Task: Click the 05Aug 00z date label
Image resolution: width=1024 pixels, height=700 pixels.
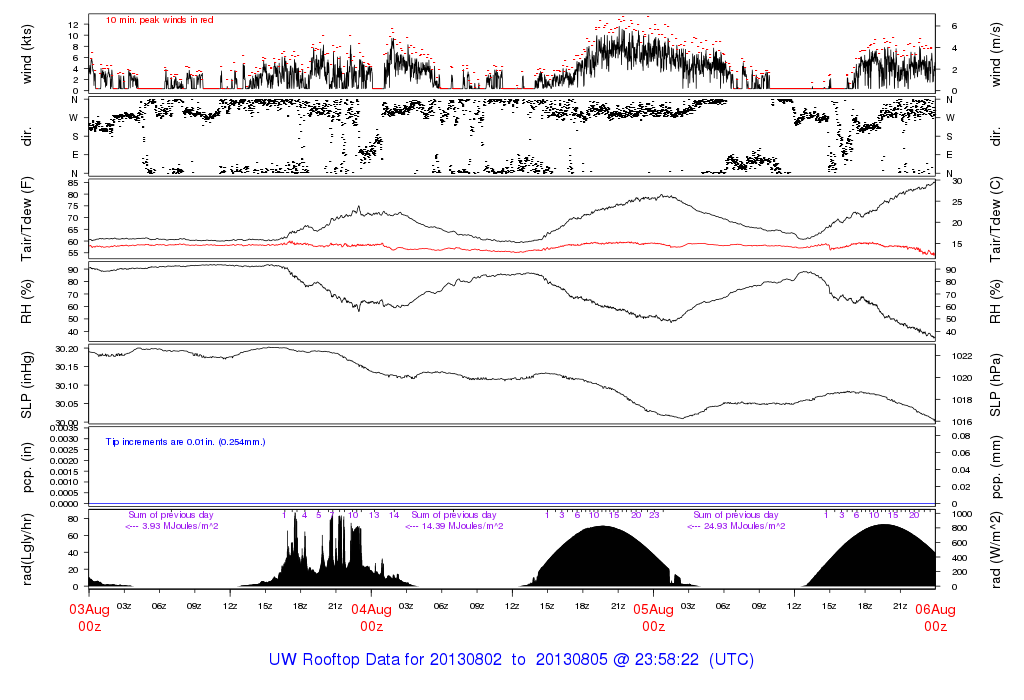Action: [654, 617]
